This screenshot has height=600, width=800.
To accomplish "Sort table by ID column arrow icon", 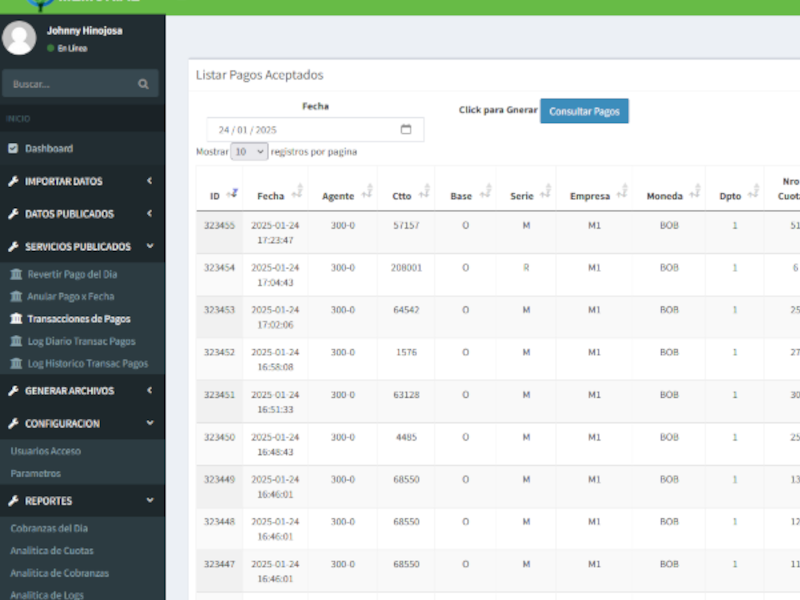I will point(233,193).
